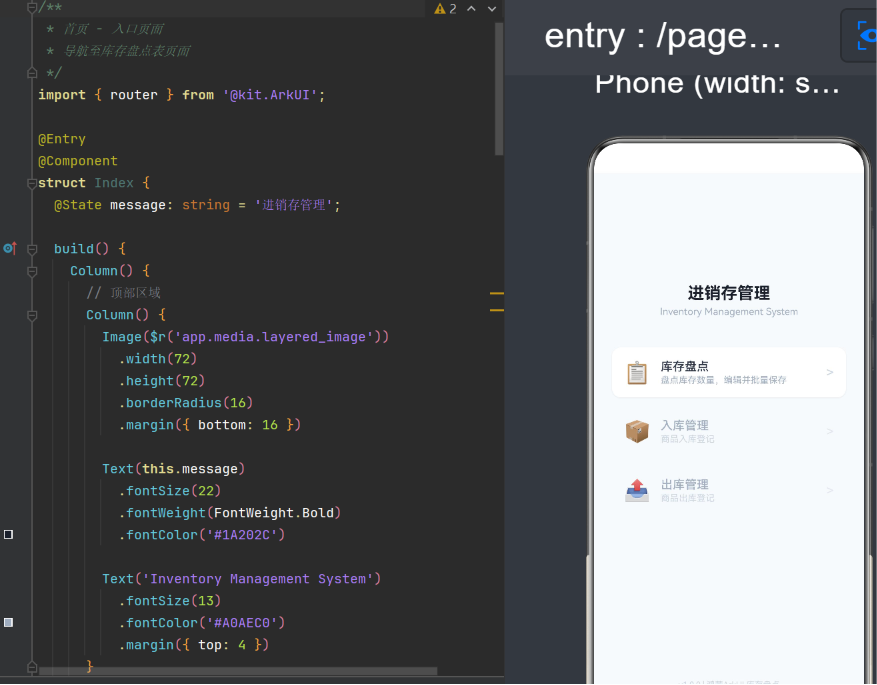The height and width of the screenshot is (685, 877).
Task: Tap the cardboard box icon for 入库管理
Action: click(636, 431)
